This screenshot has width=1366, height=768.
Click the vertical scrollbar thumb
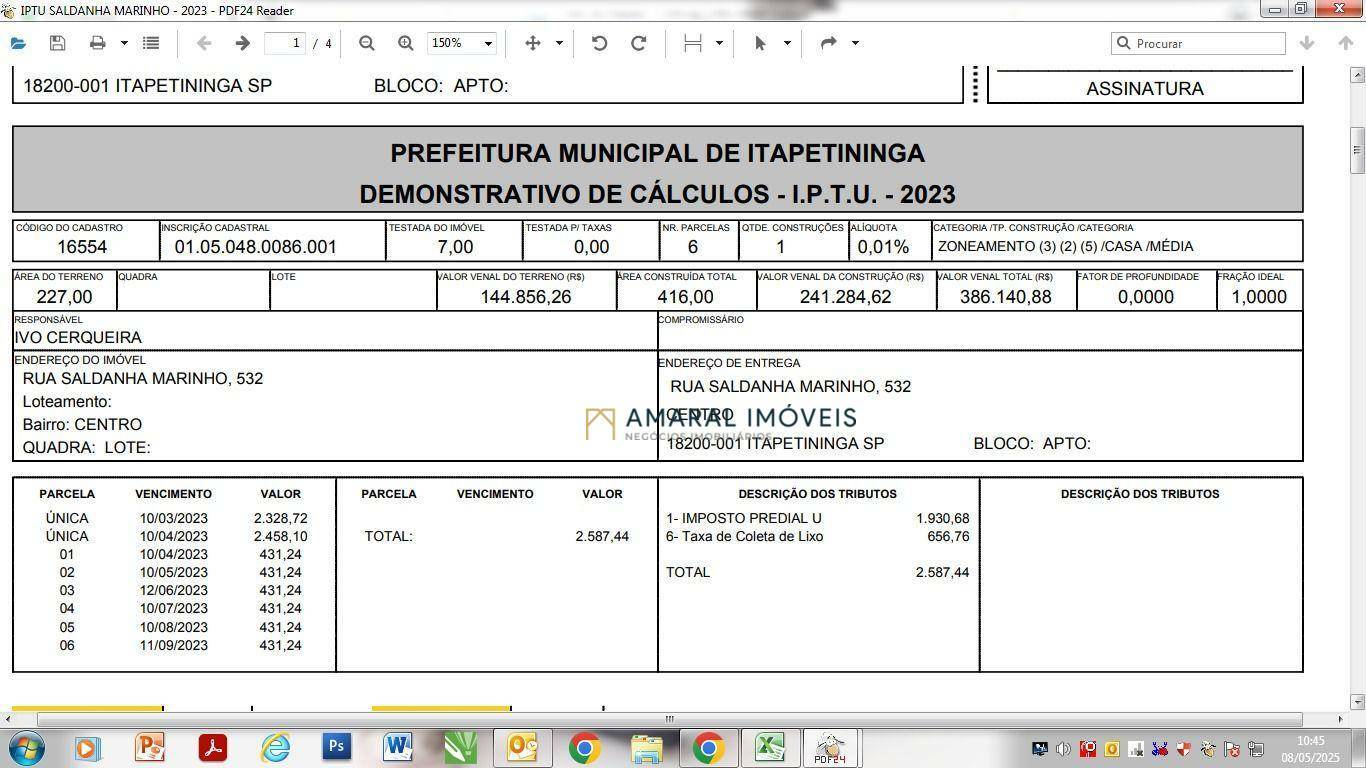click(x=1357, y=150)
